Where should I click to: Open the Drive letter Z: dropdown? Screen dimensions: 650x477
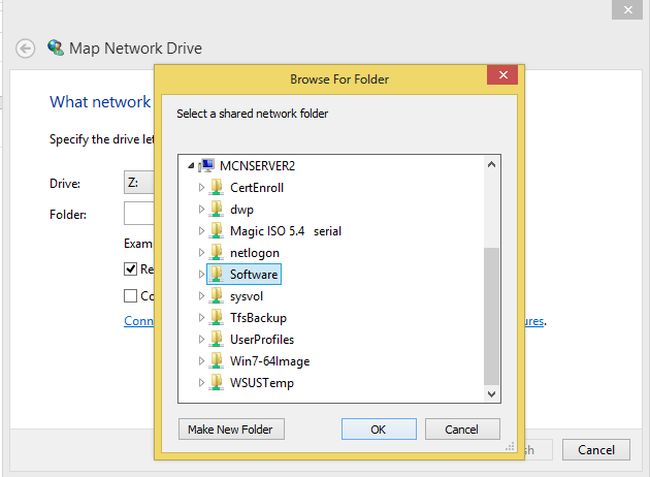(139, 183)
